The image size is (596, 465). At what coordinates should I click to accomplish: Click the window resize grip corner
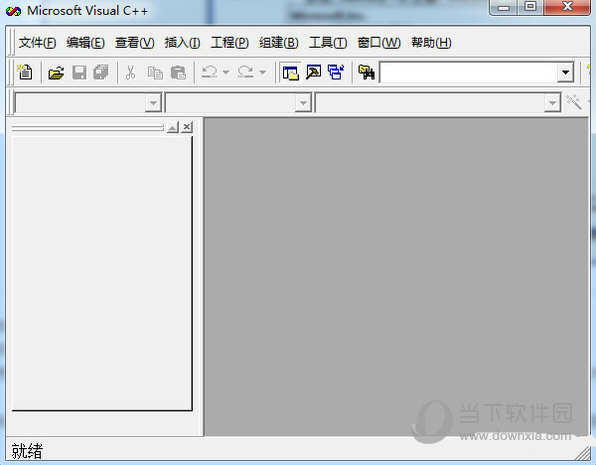pyautogui.click(x=582, y=454)
